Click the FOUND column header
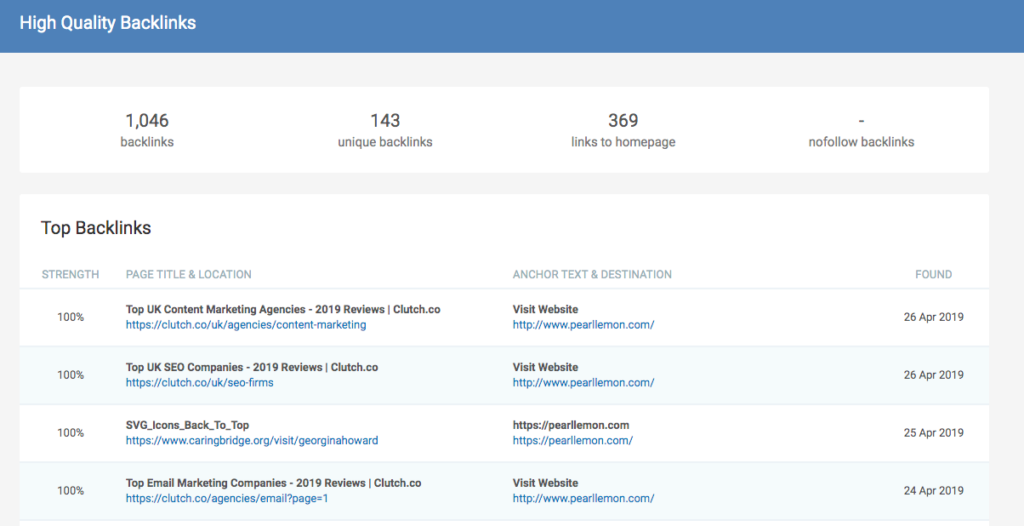This screenshot has width=1024, height=526. pos(933,274)
